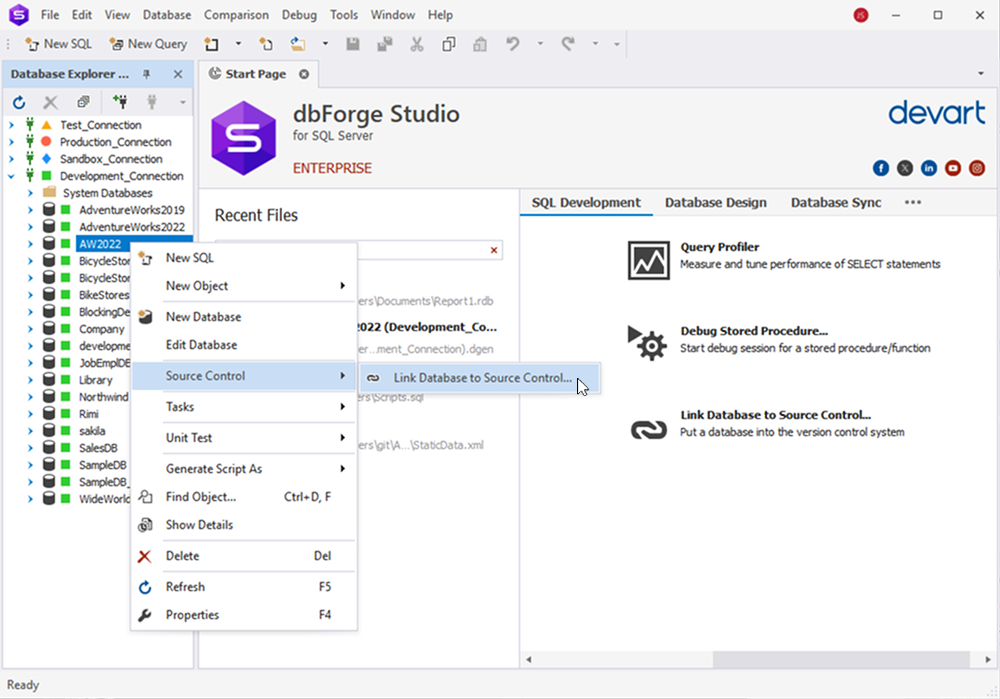Select the Cut toolbar icon
1000x699 pixels.
(416, 44)
